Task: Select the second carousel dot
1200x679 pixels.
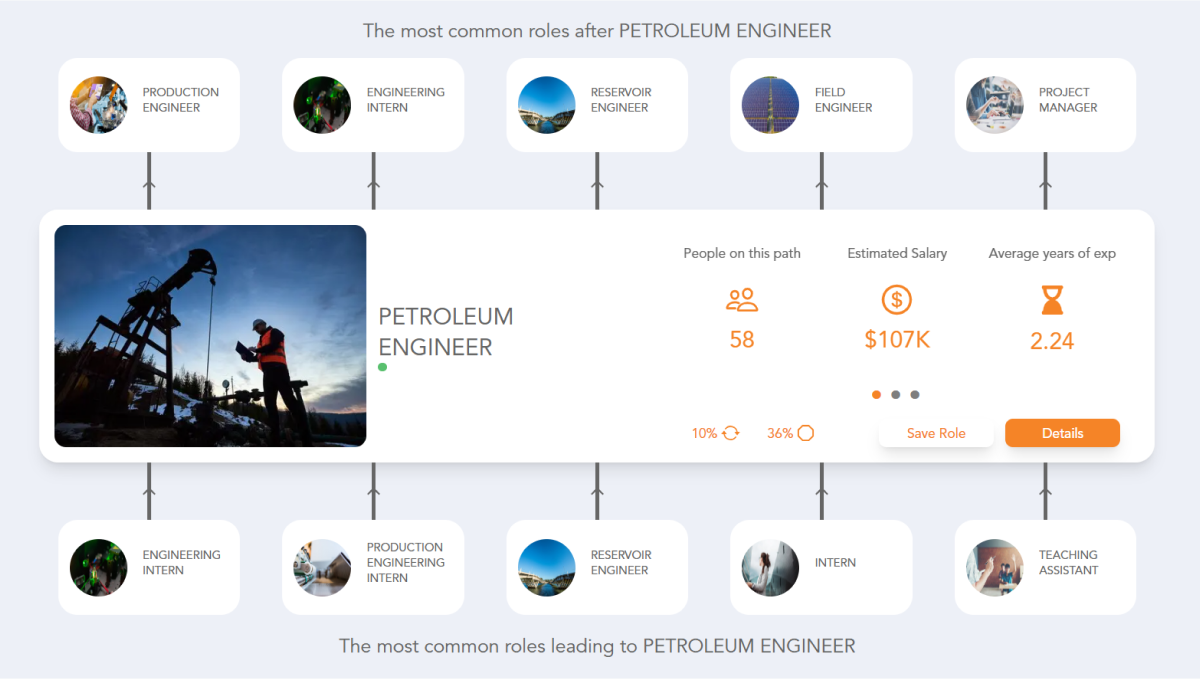Action: 896,394
